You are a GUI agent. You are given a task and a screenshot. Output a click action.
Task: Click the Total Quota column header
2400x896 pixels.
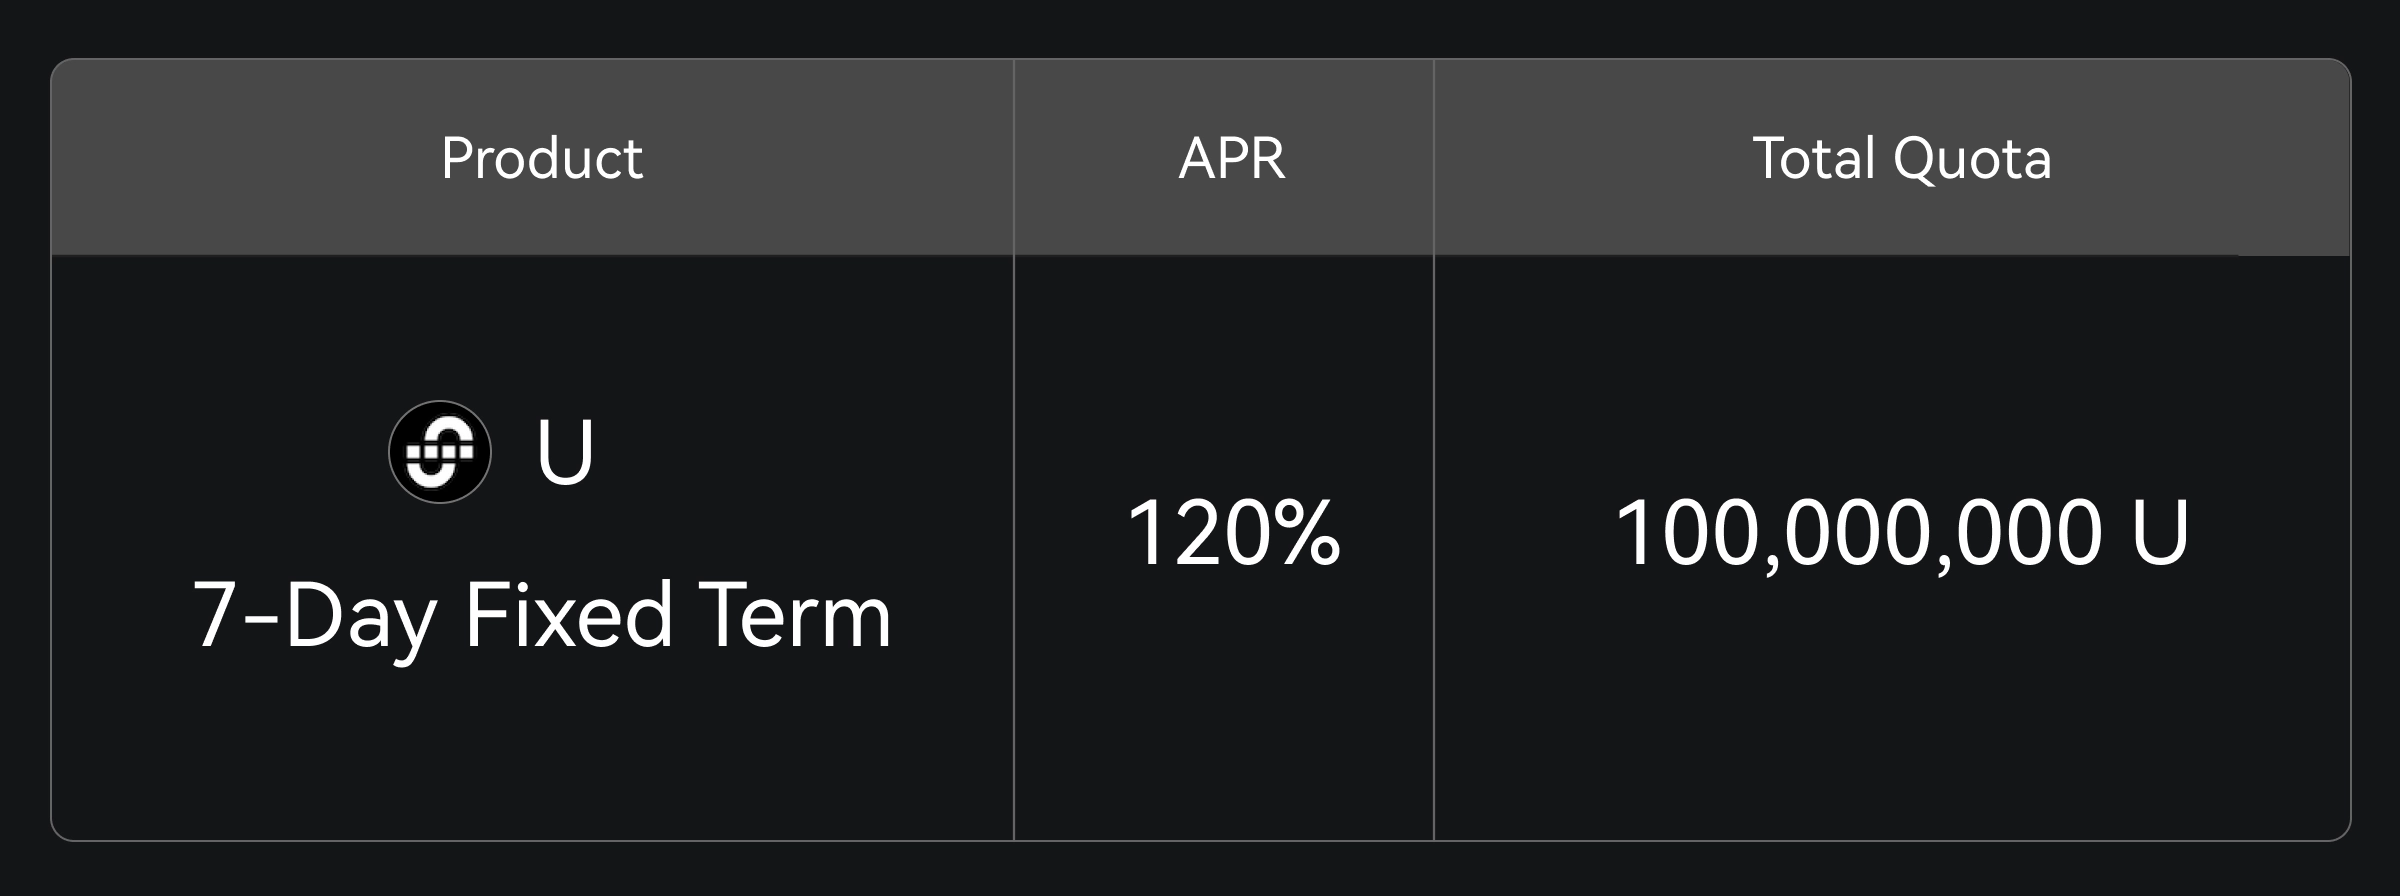coord(1902,158)
